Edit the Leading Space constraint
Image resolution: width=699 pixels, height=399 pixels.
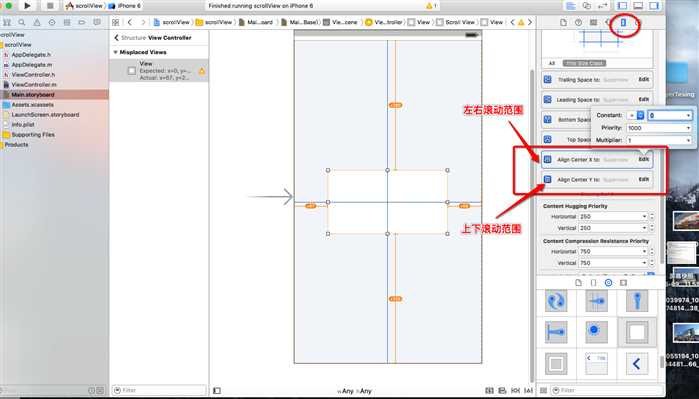pyautogui.click(x=643, y=99)
